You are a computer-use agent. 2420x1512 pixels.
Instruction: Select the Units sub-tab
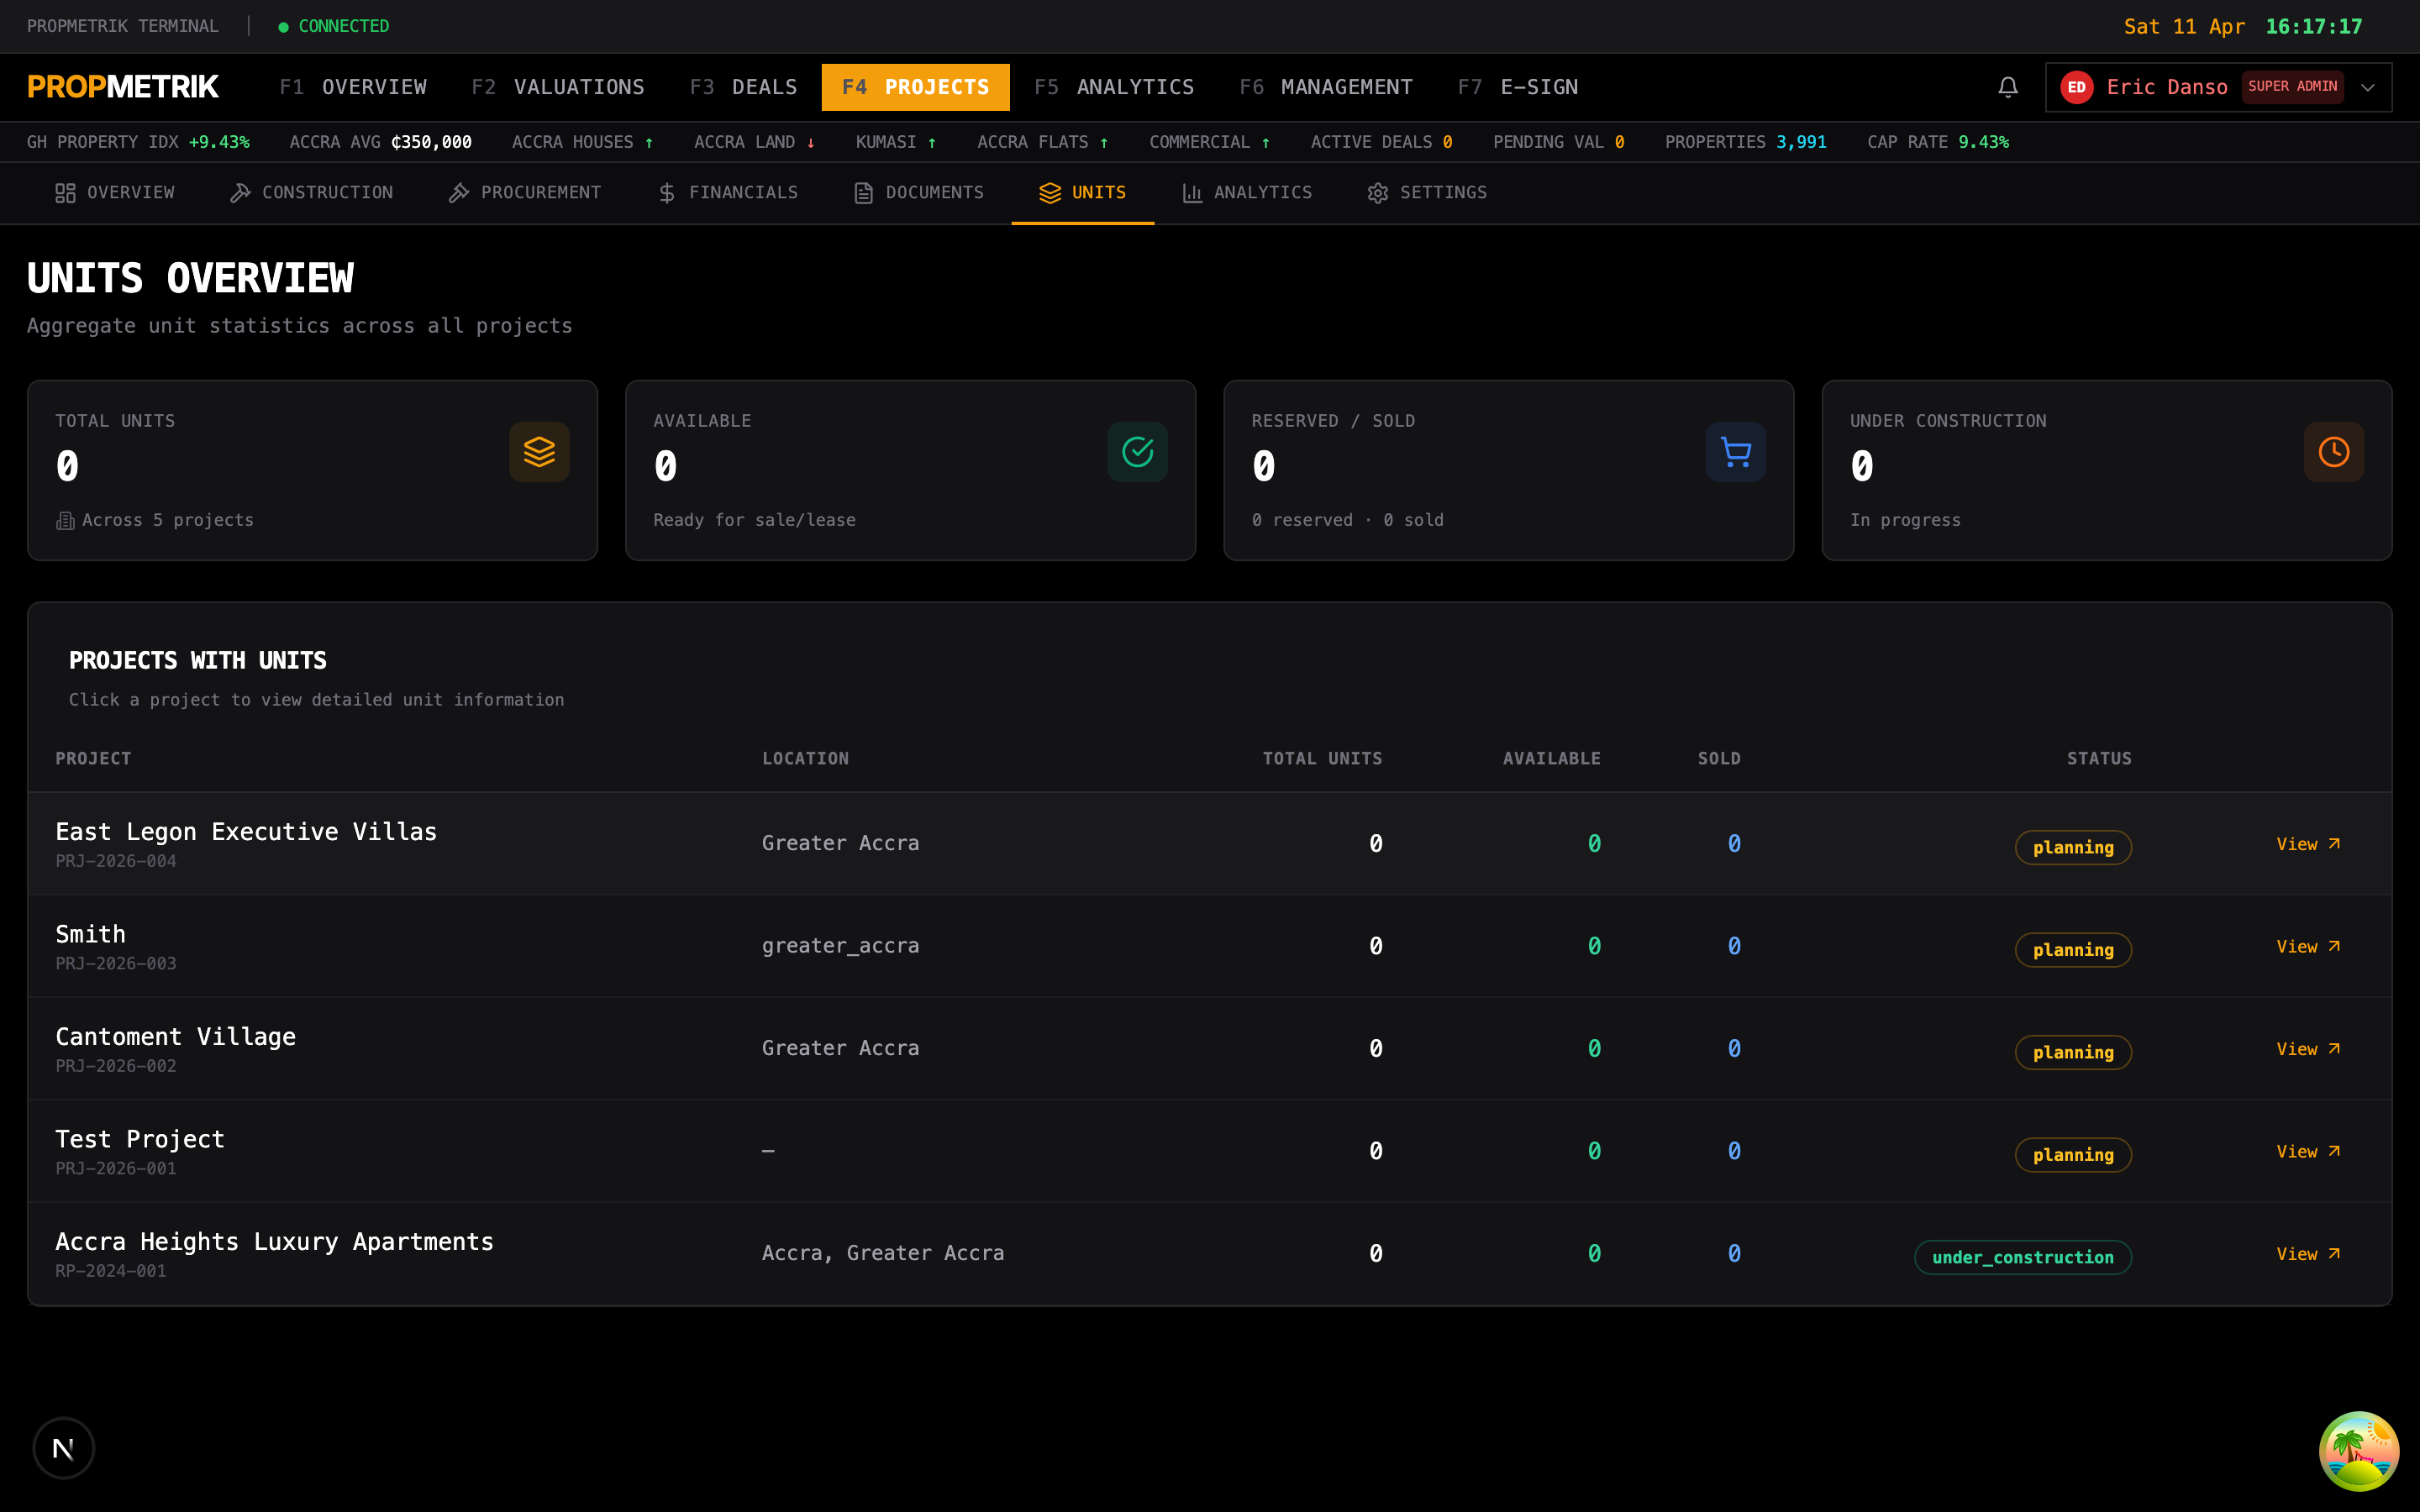click(x=1082, y=193)
